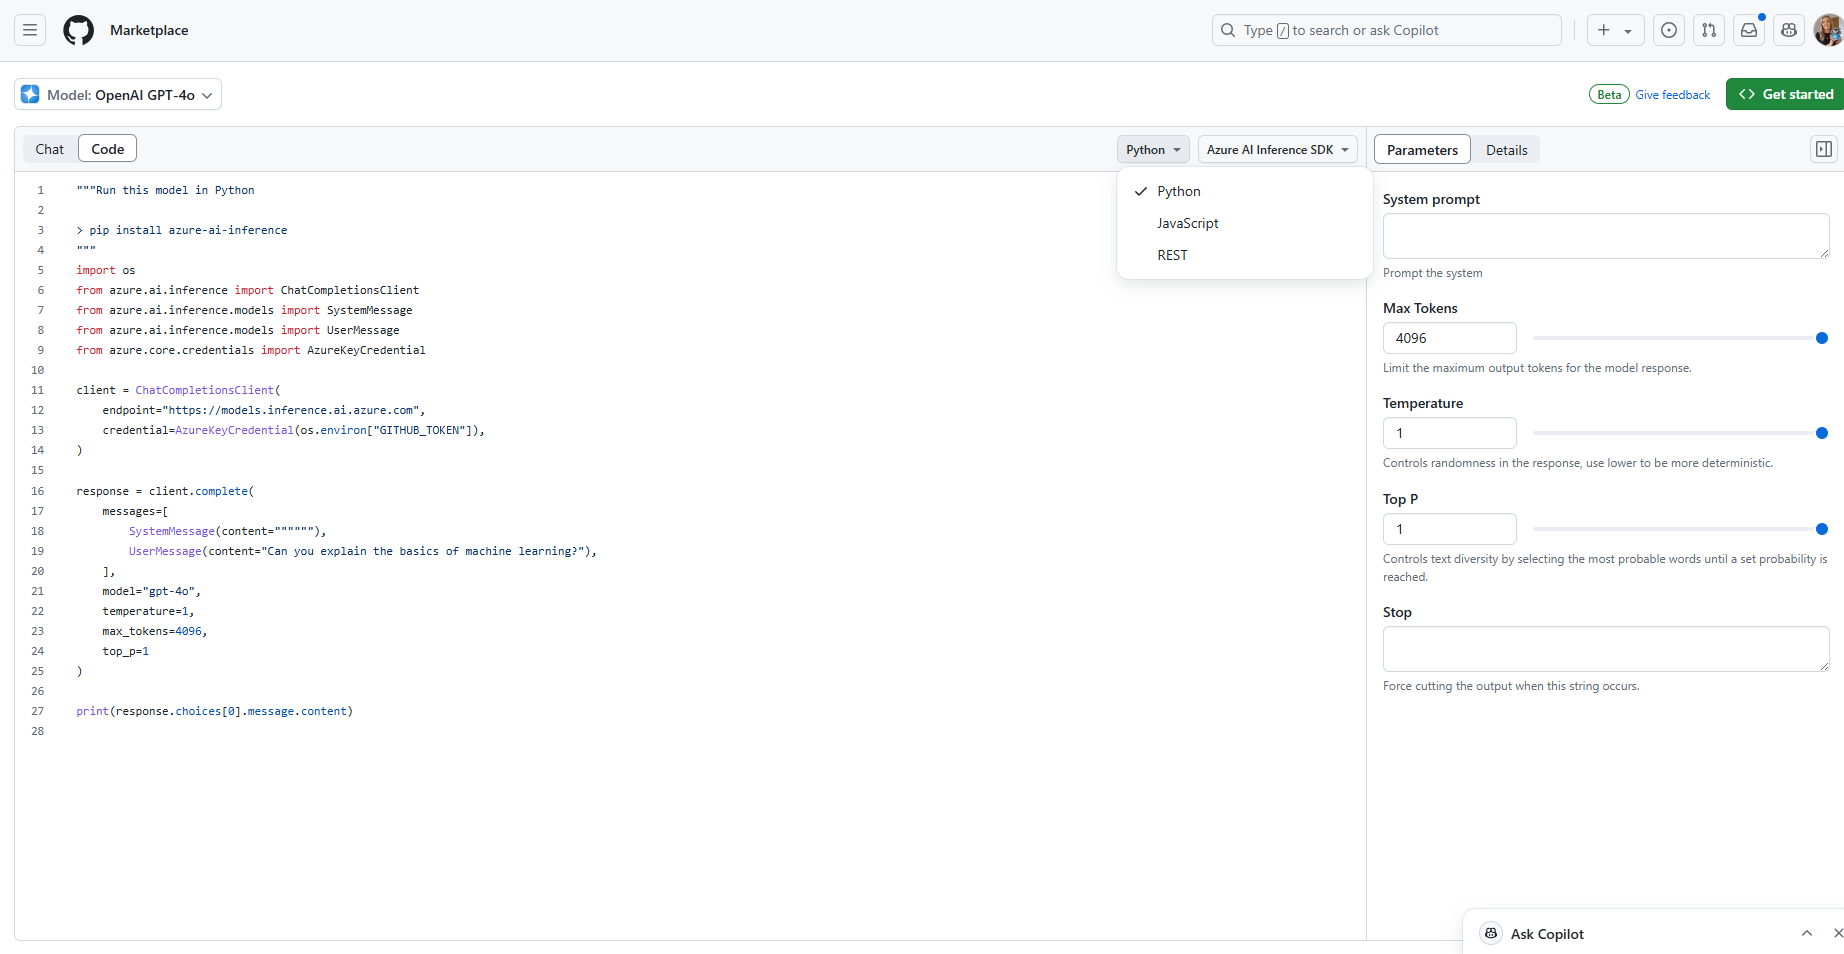Choose REST in the language menu
Screen dimensions: 1844x954
click(1172, 255)
